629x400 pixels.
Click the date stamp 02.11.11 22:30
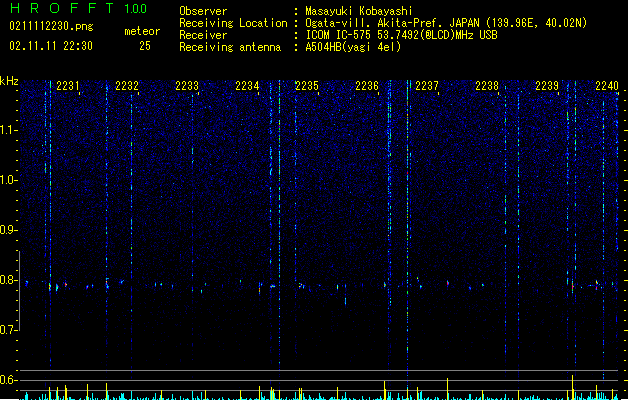51,46
